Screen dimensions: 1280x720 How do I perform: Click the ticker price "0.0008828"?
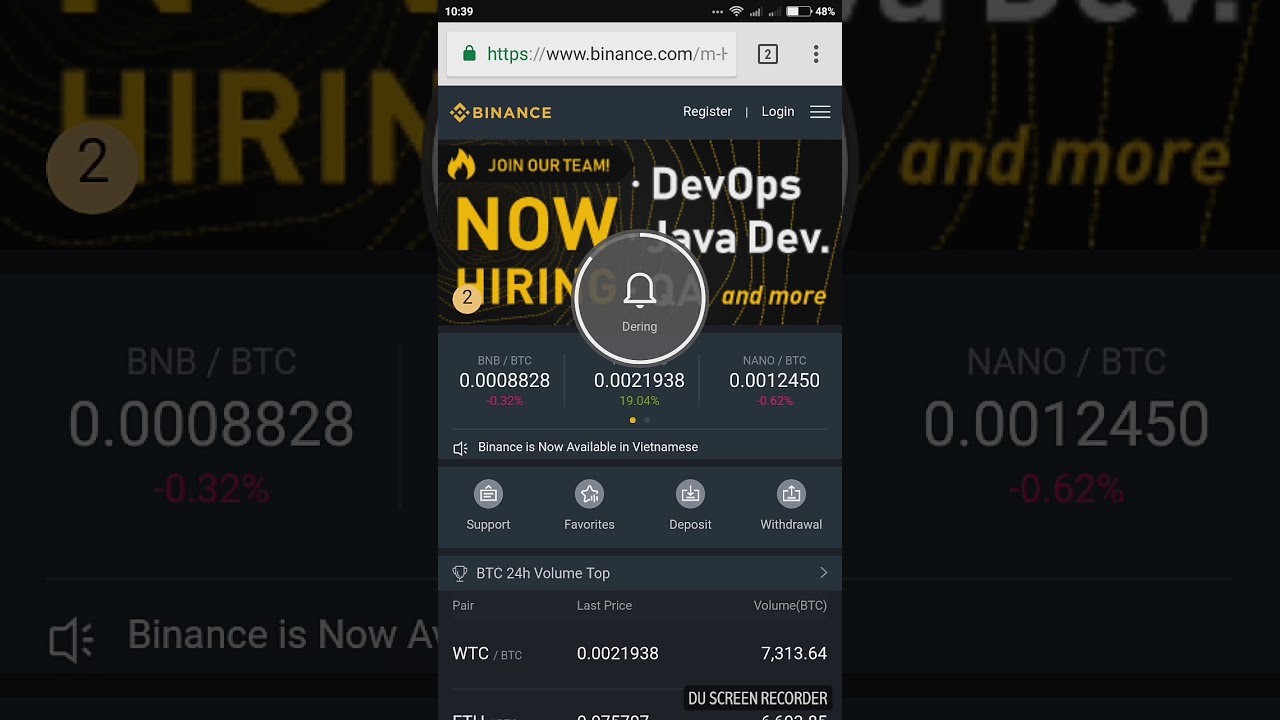tap(504, 381)
